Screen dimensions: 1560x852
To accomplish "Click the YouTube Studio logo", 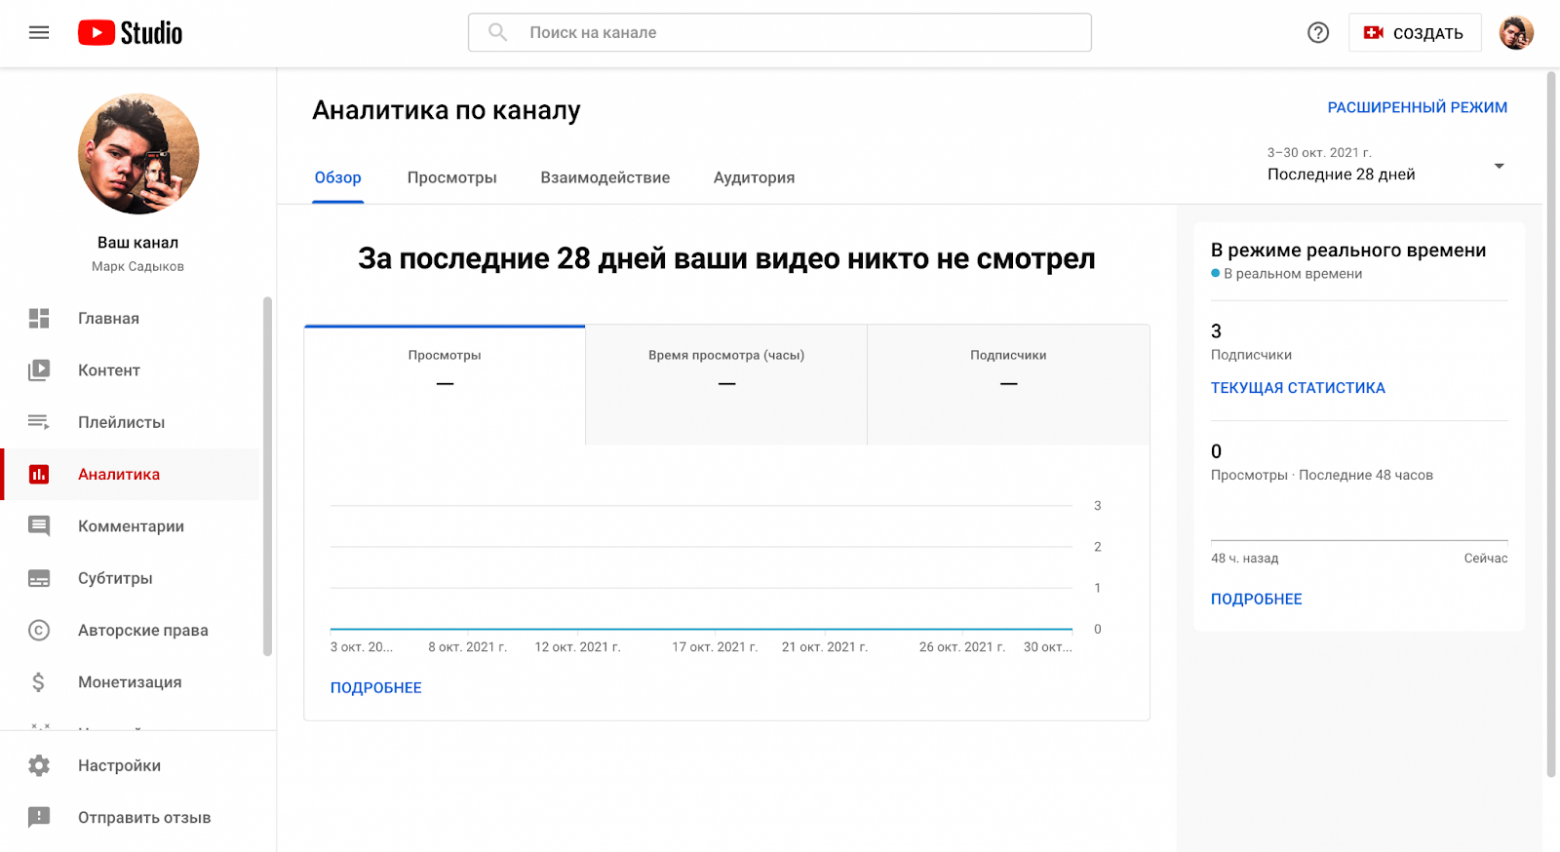I will [x=130, y=33].
